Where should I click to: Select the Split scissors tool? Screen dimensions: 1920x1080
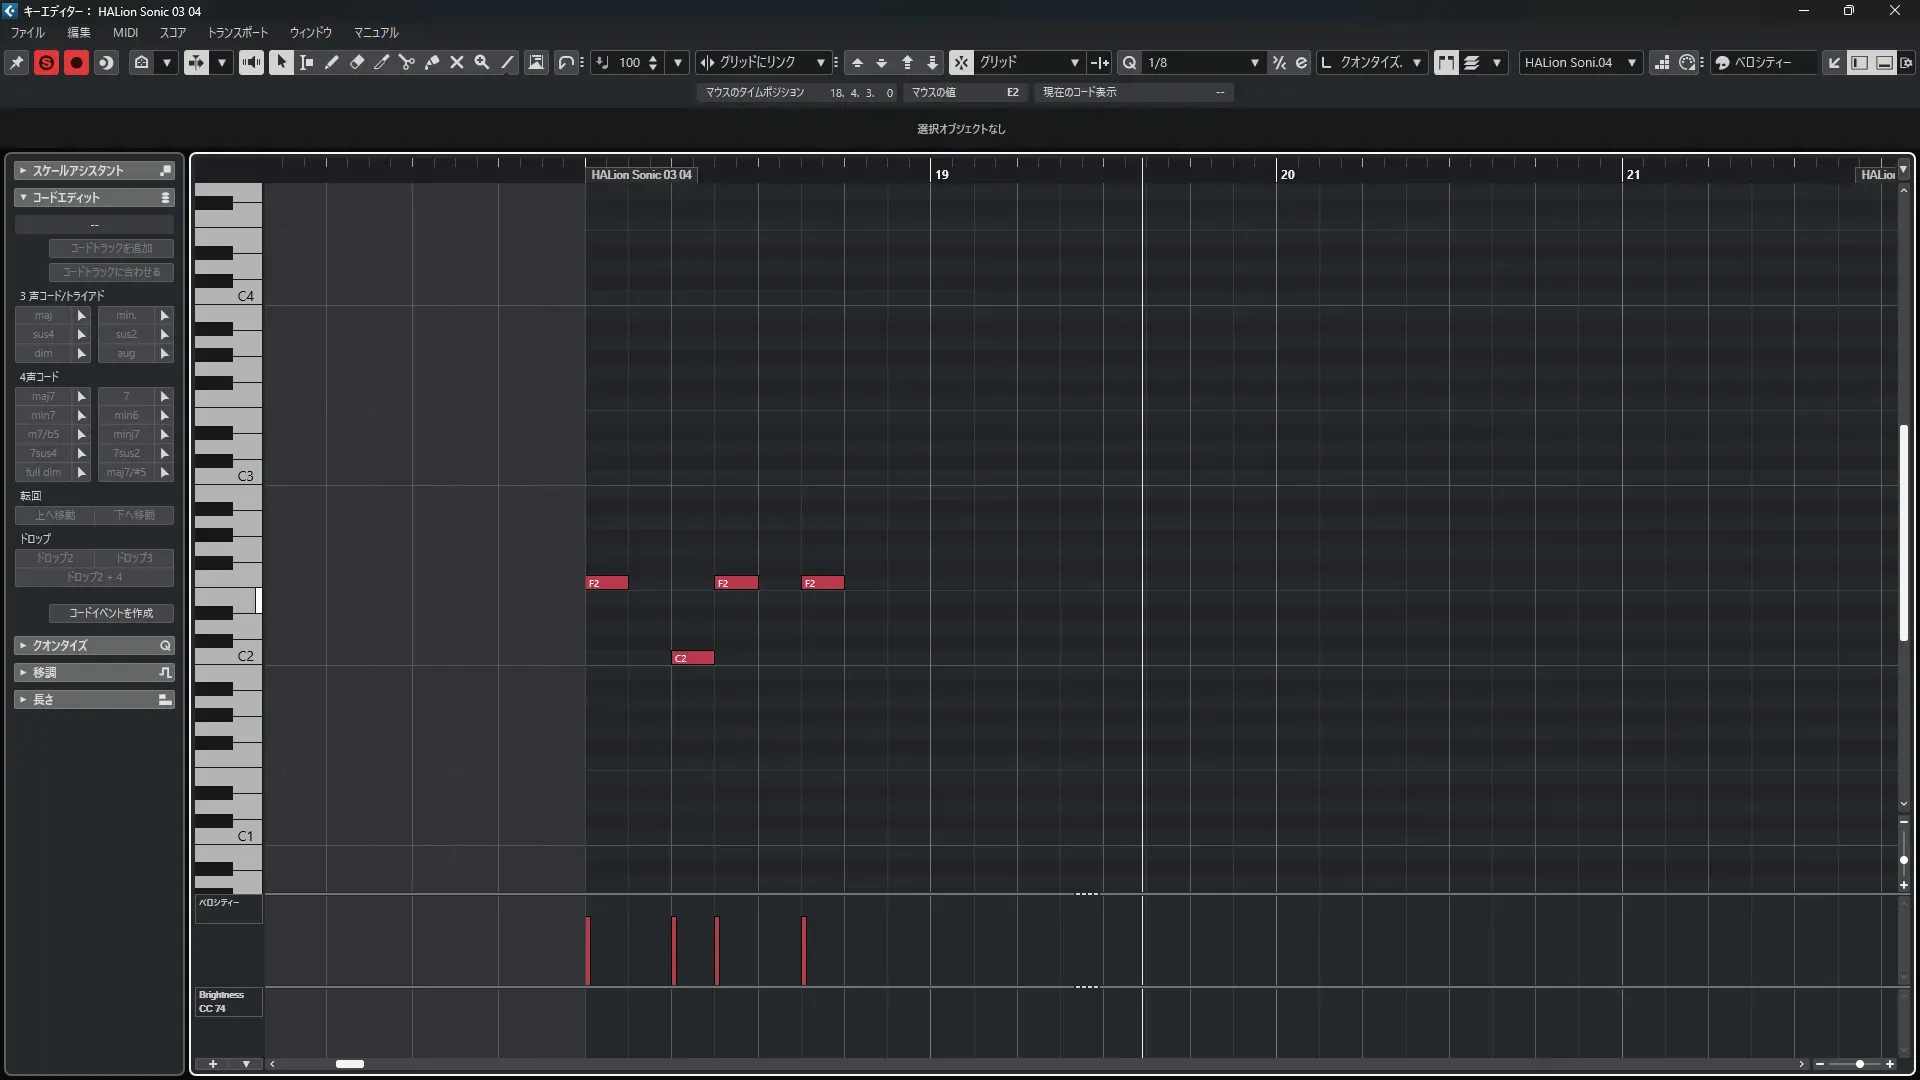(406, 62)
